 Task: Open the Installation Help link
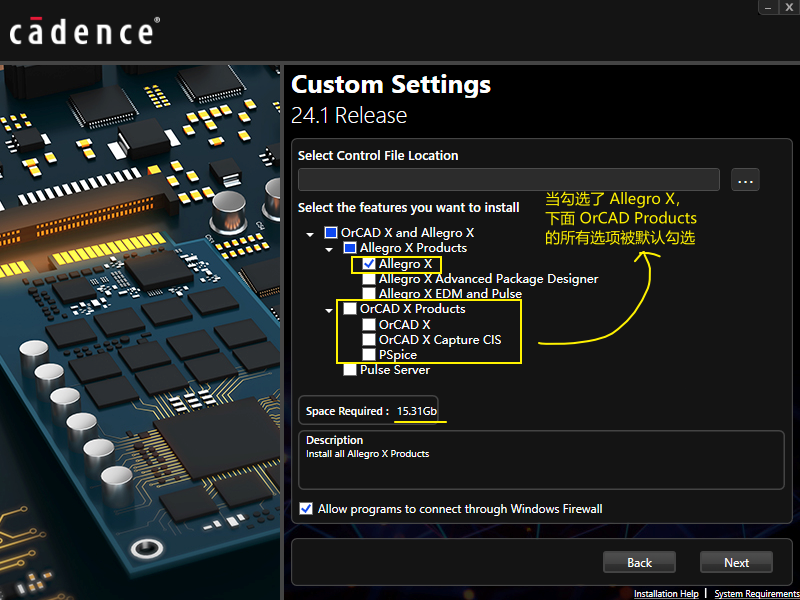pos(666,594)
